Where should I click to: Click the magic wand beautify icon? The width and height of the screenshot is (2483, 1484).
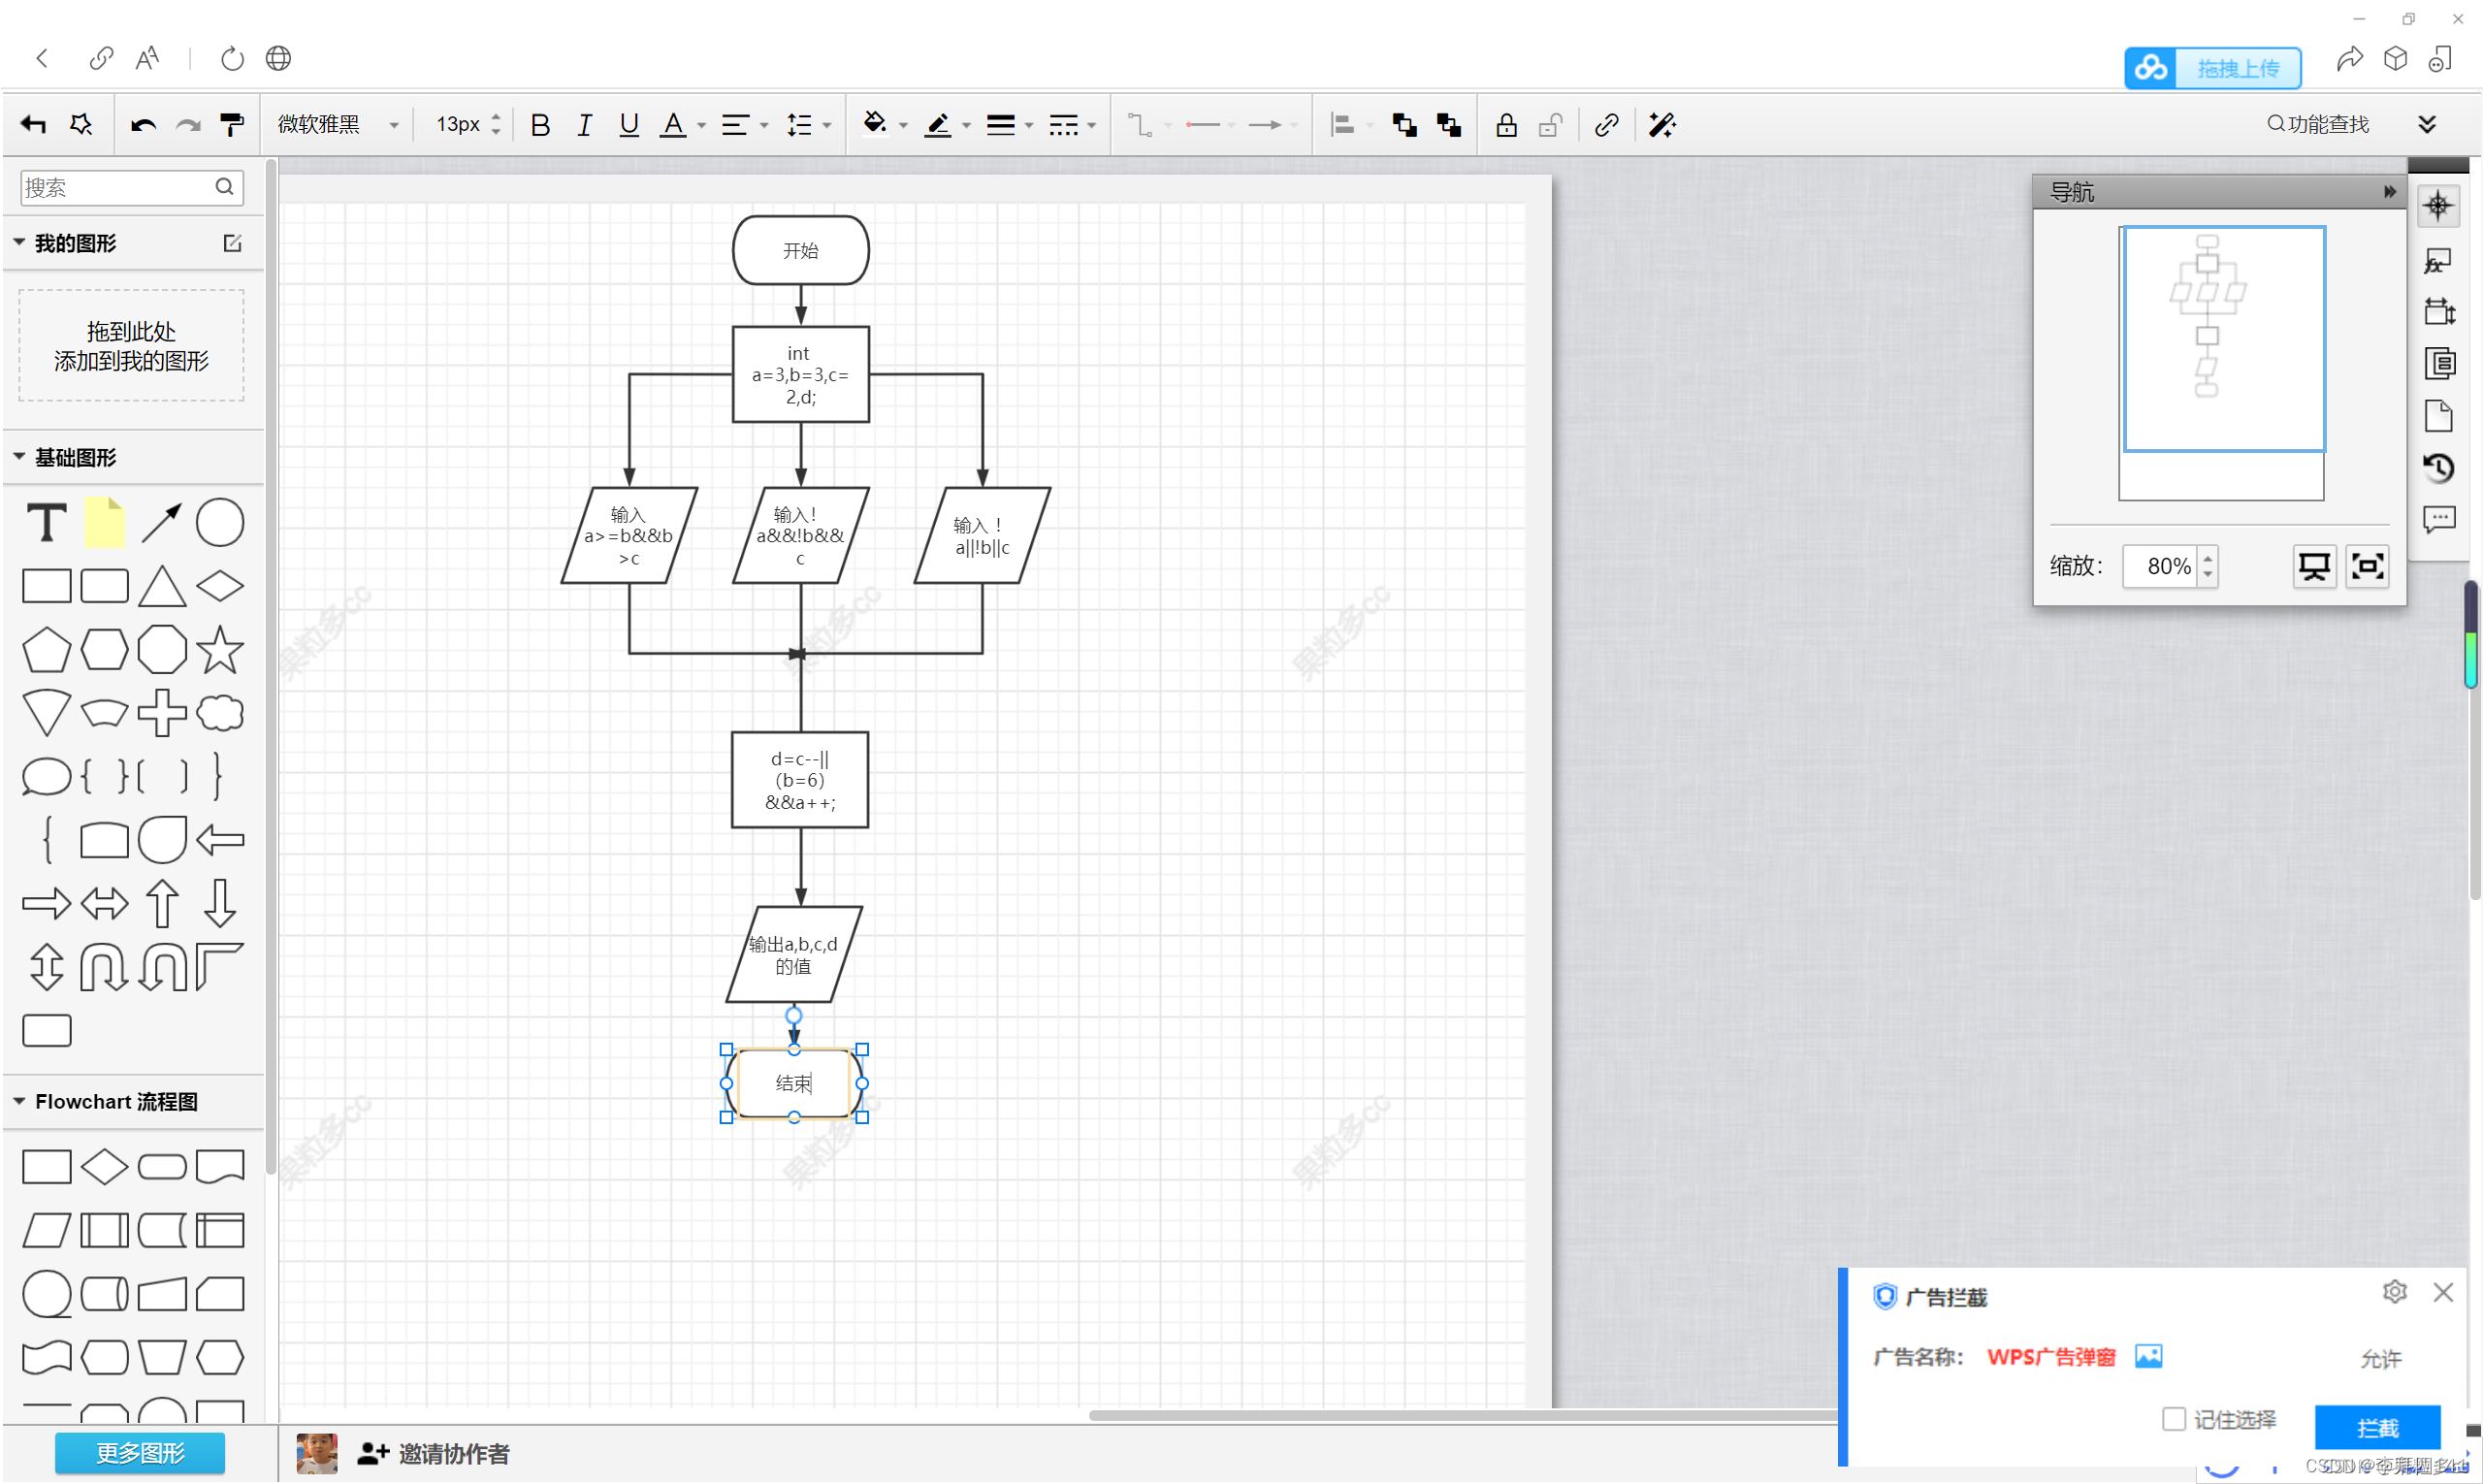click(1662, 125)
